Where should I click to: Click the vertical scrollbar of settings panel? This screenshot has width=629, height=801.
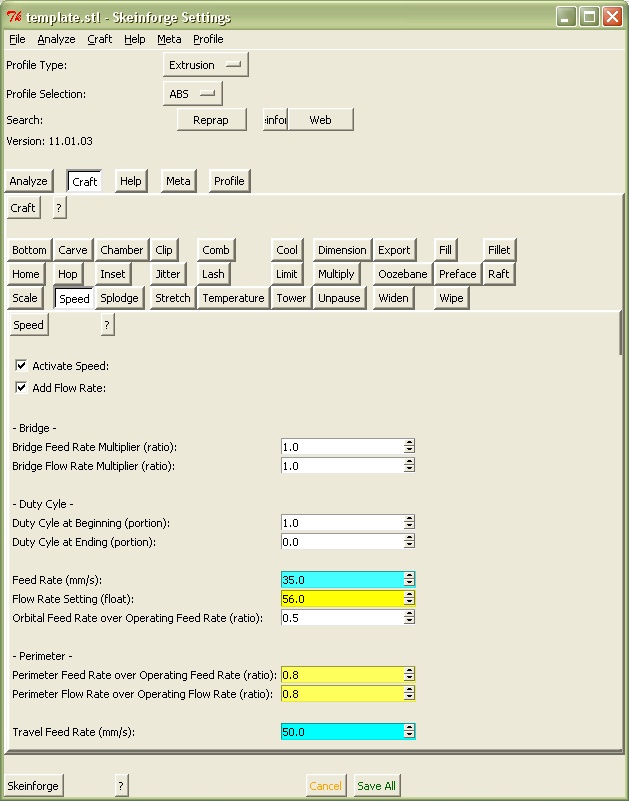(x=621, y=334)
